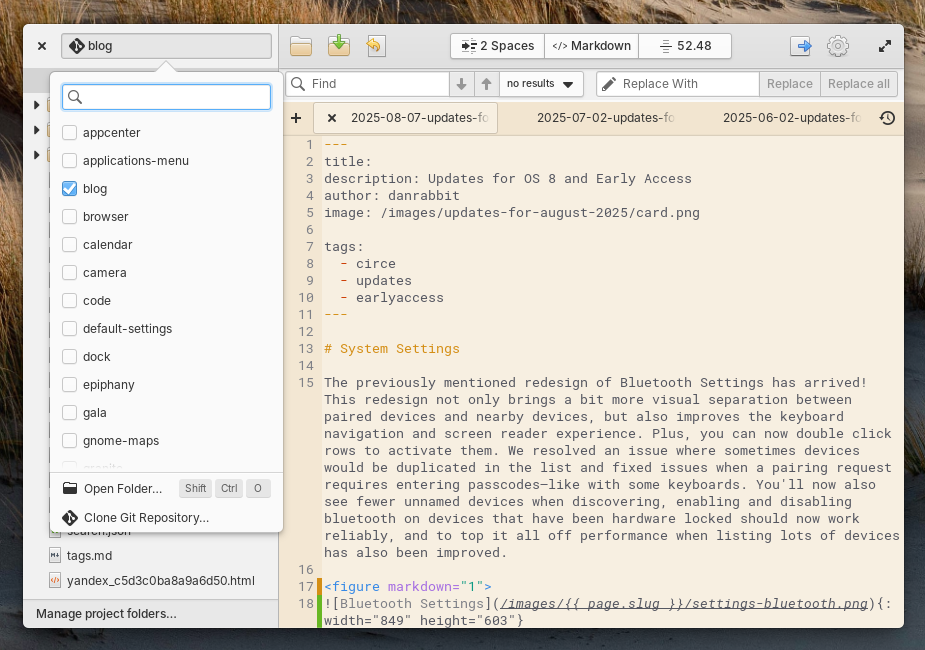The height and width of the screenshot is (650, 925).
Task: Switch to the 2025-06-02-updates tab
Action: point(792,118)
